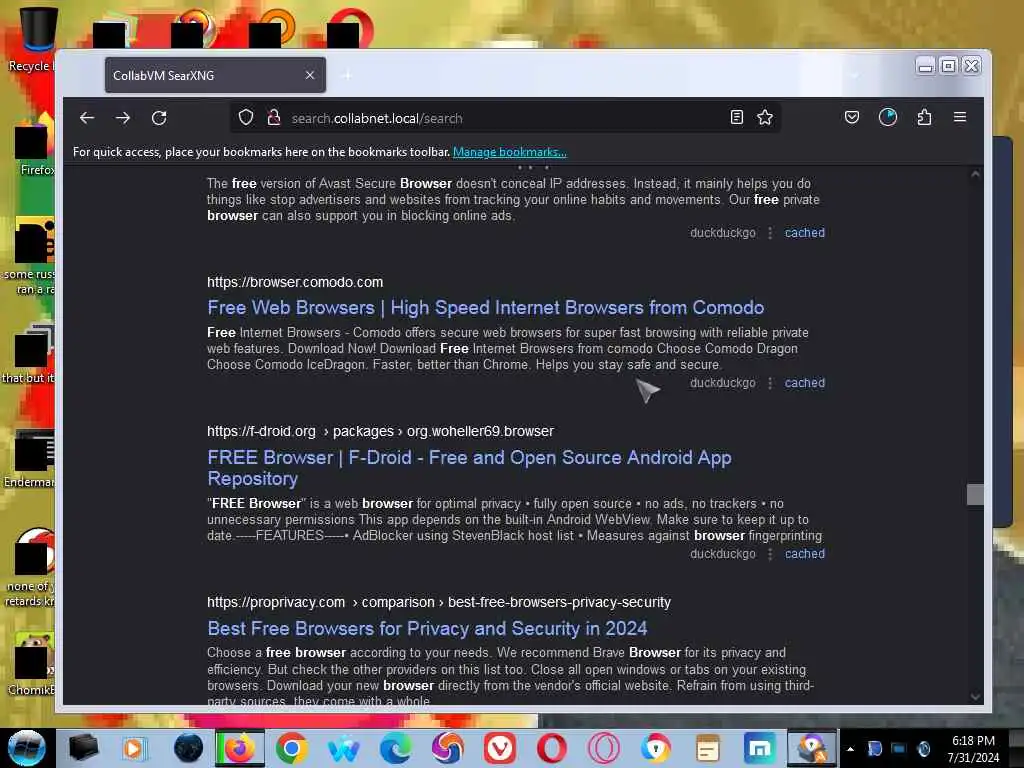The image size is (1024, 768).
Task: Launch Google Chrome from taskbar
Action: tap(292, 748)
